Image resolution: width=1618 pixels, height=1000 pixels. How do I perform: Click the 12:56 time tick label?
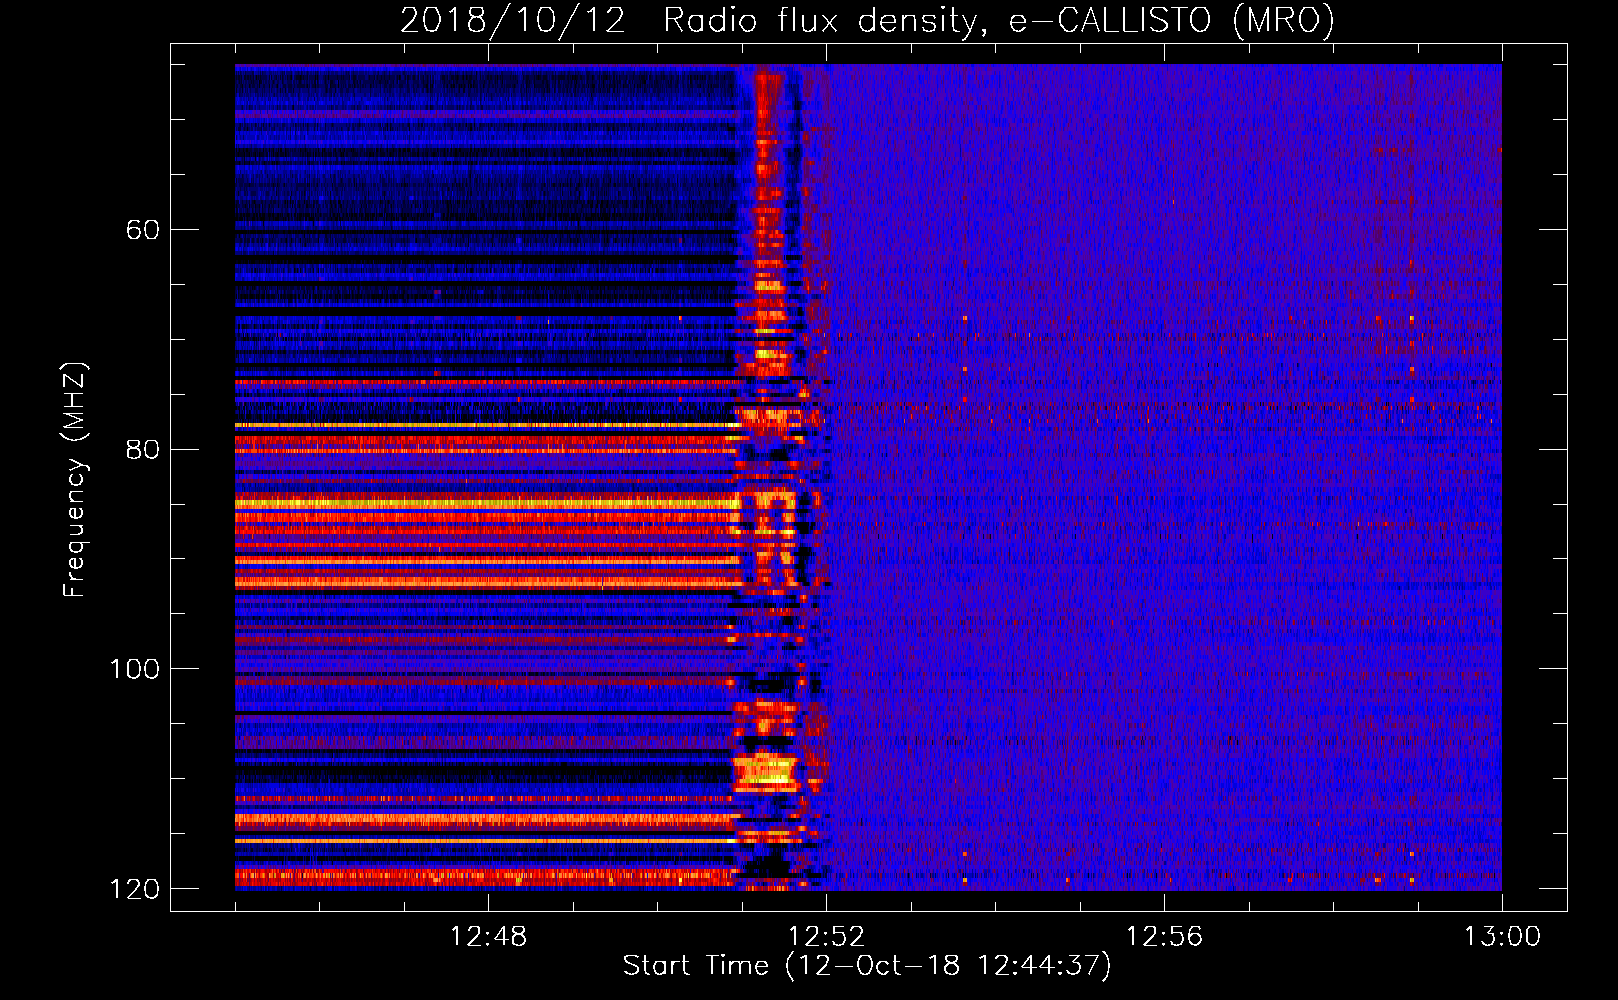point(1164,937)
